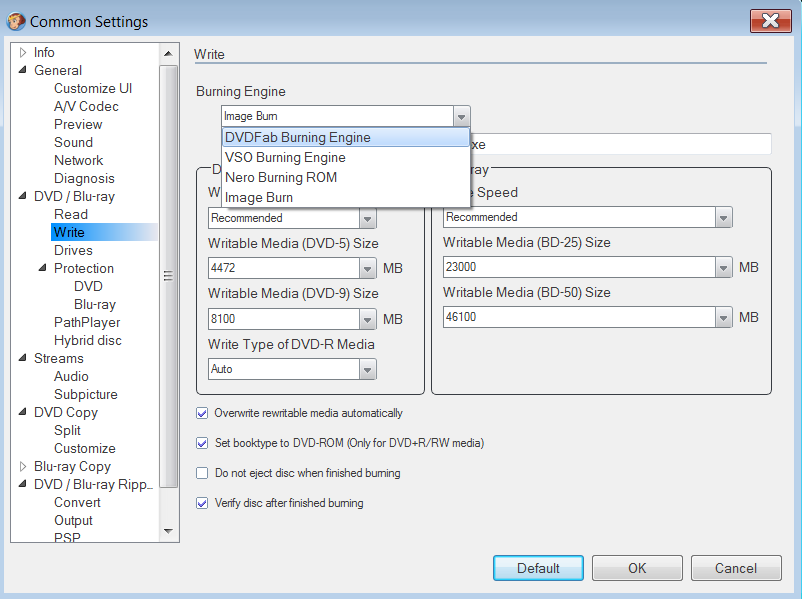Select Audio under Streams

point(72,376)
